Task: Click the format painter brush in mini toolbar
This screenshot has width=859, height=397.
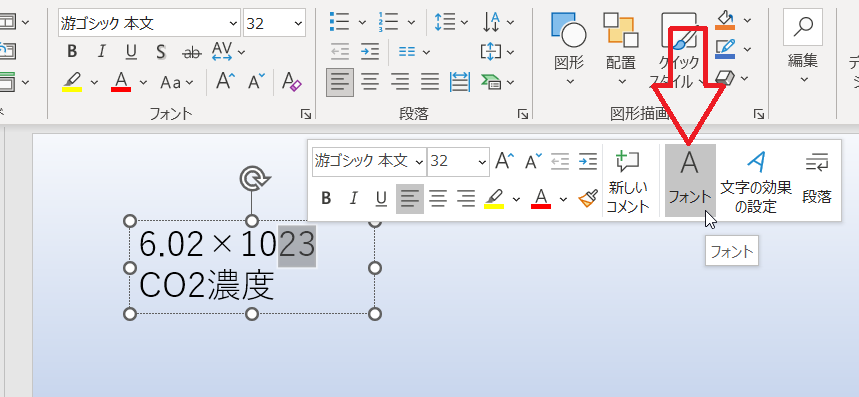Action: coord(588,199)
